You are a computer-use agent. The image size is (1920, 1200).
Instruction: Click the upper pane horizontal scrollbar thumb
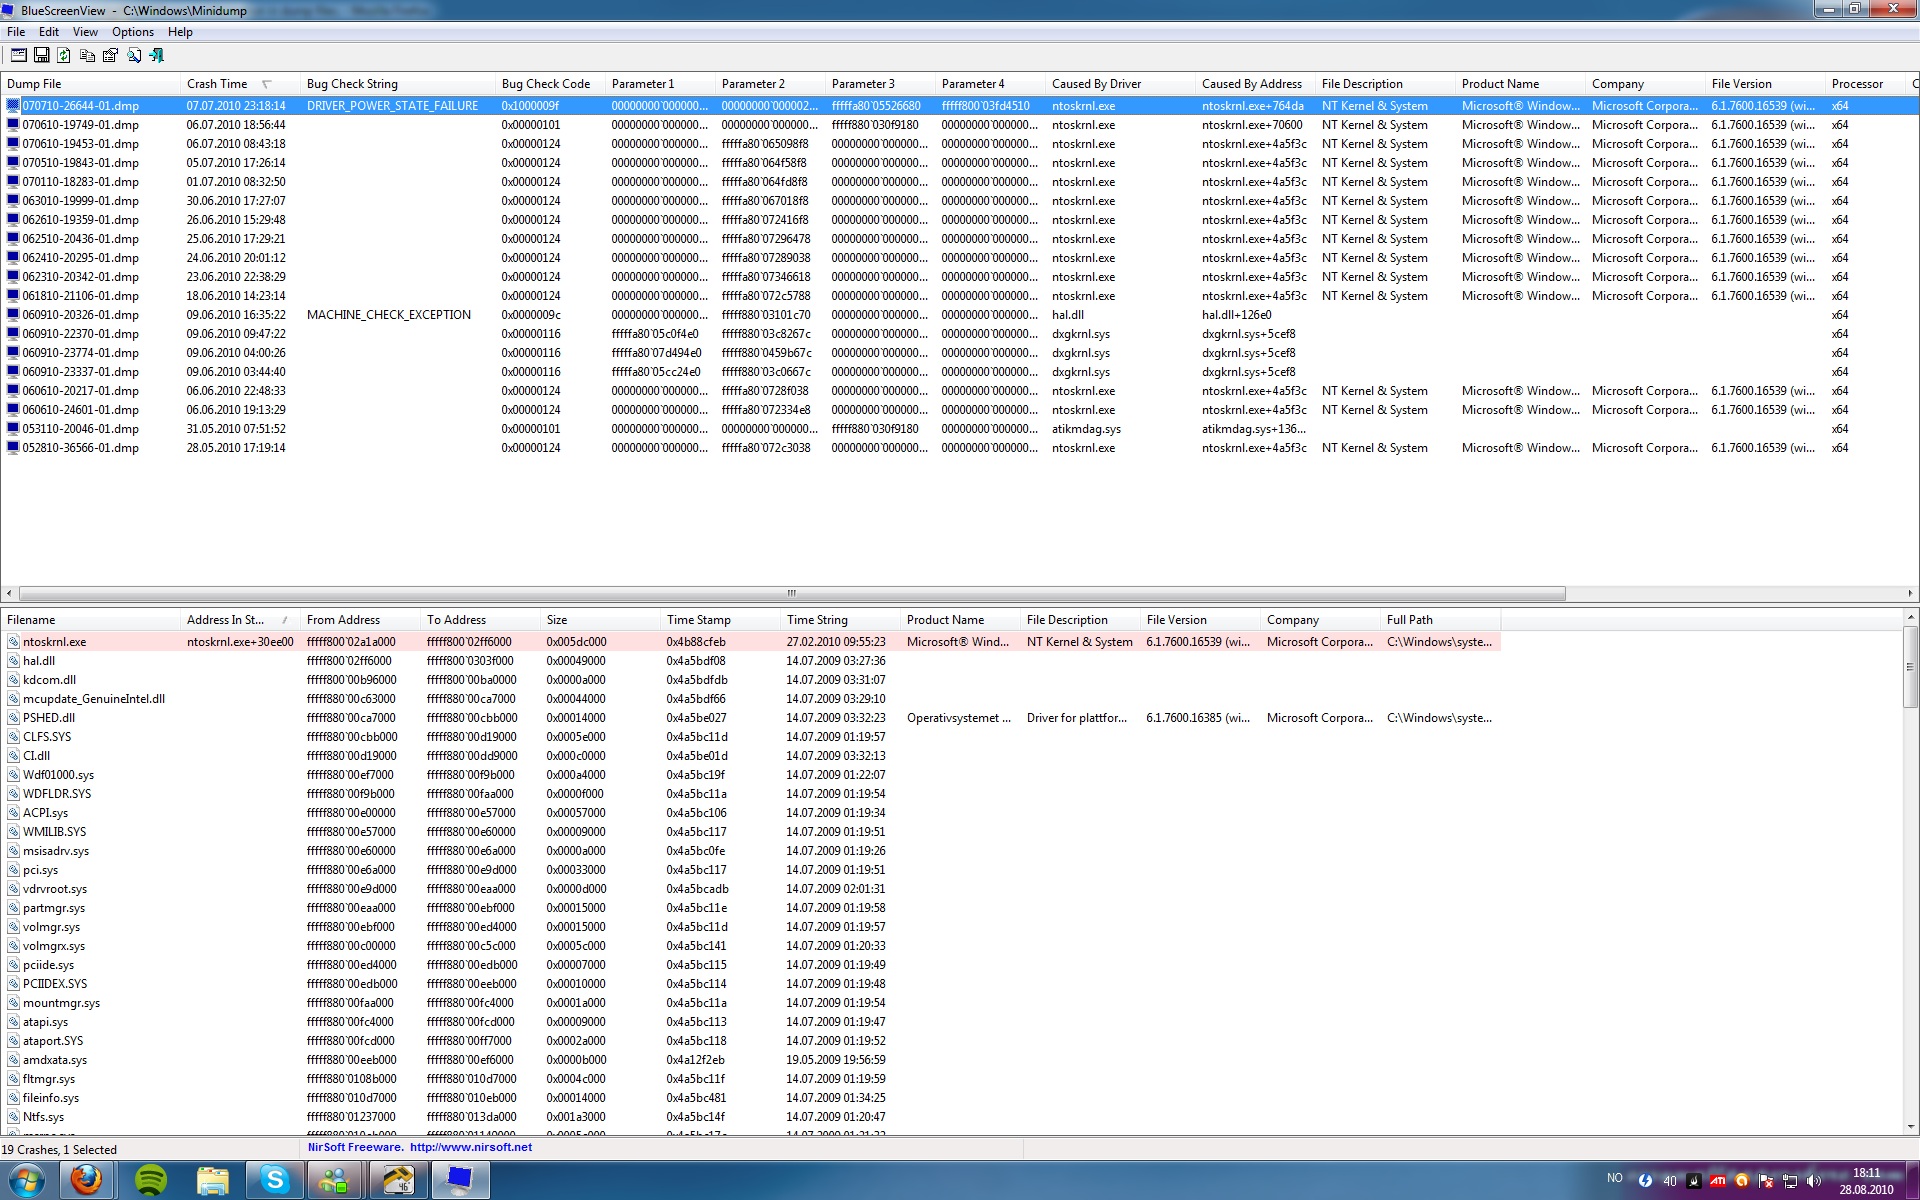click(792, 593)
